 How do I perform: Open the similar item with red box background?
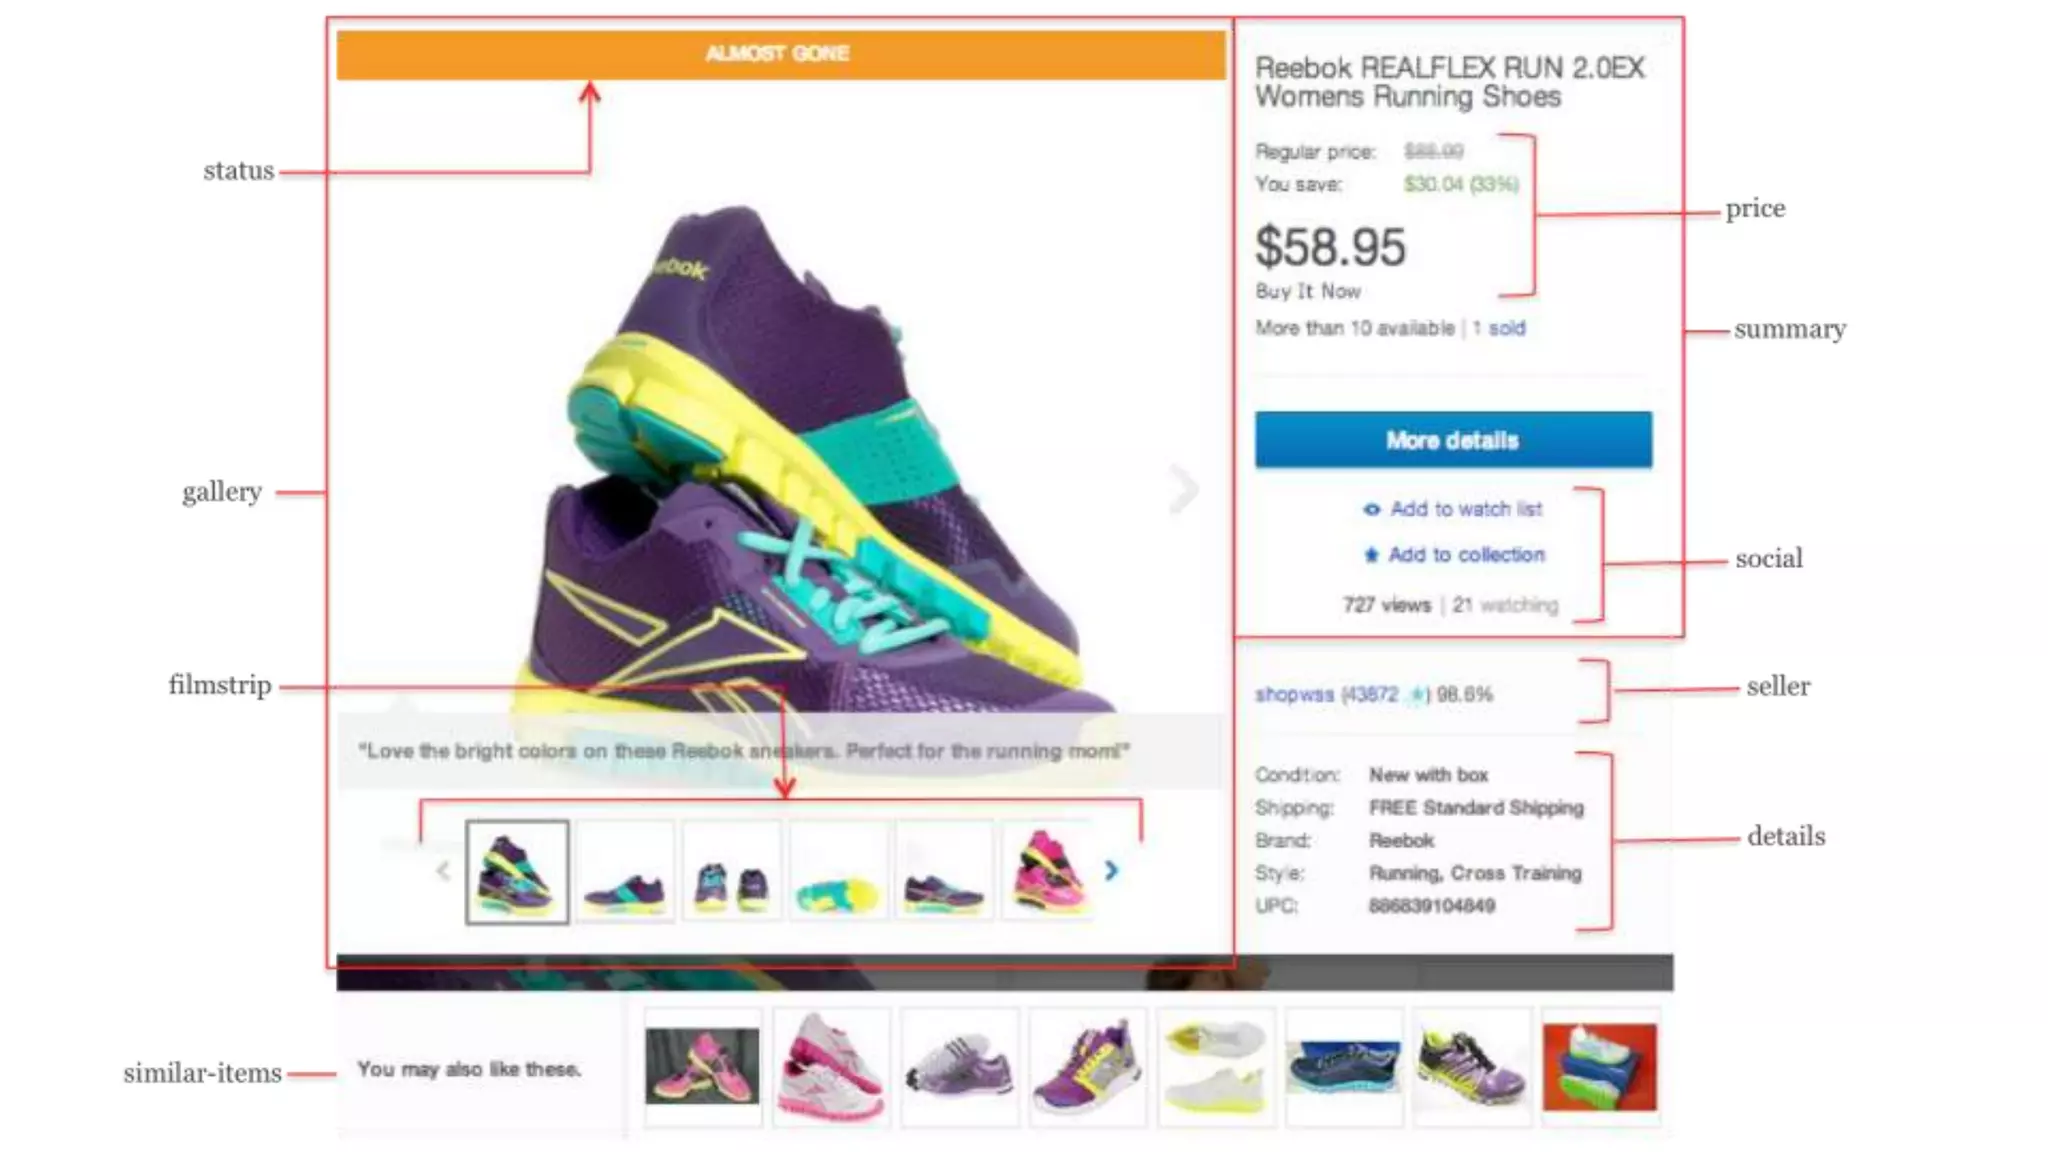tap(1599, 1067)
